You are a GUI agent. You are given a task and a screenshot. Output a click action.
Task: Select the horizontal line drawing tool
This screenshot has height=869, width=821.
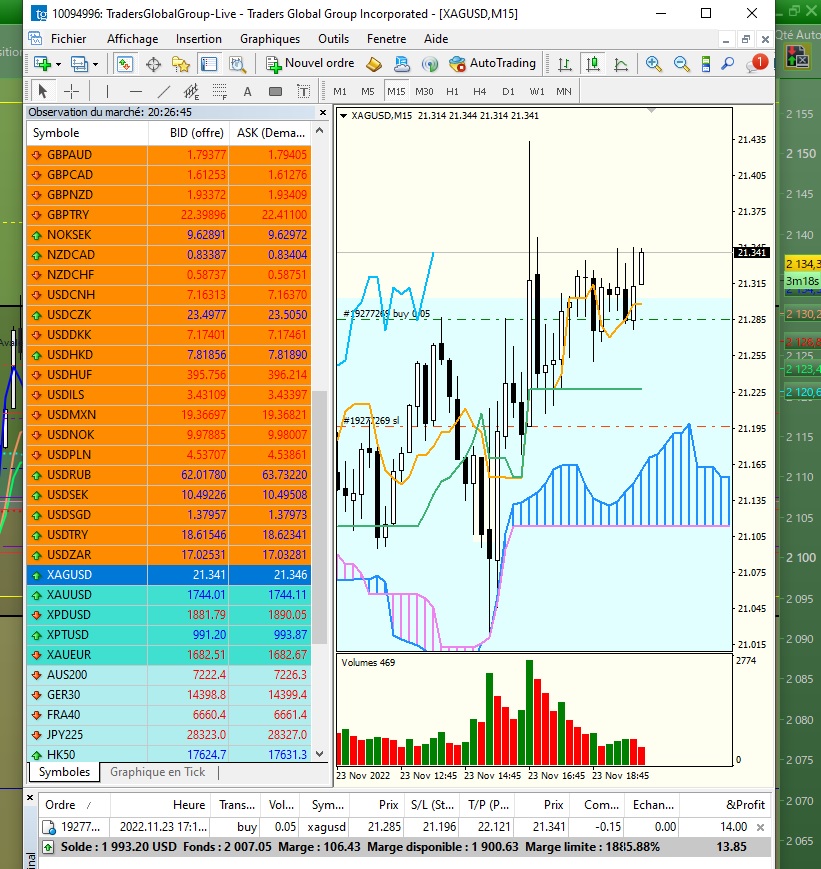[136, 92]
